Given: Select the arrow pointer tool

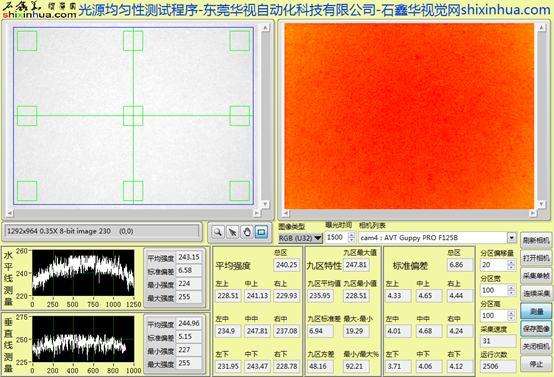Looking at the screenshot, I should 232,232.
